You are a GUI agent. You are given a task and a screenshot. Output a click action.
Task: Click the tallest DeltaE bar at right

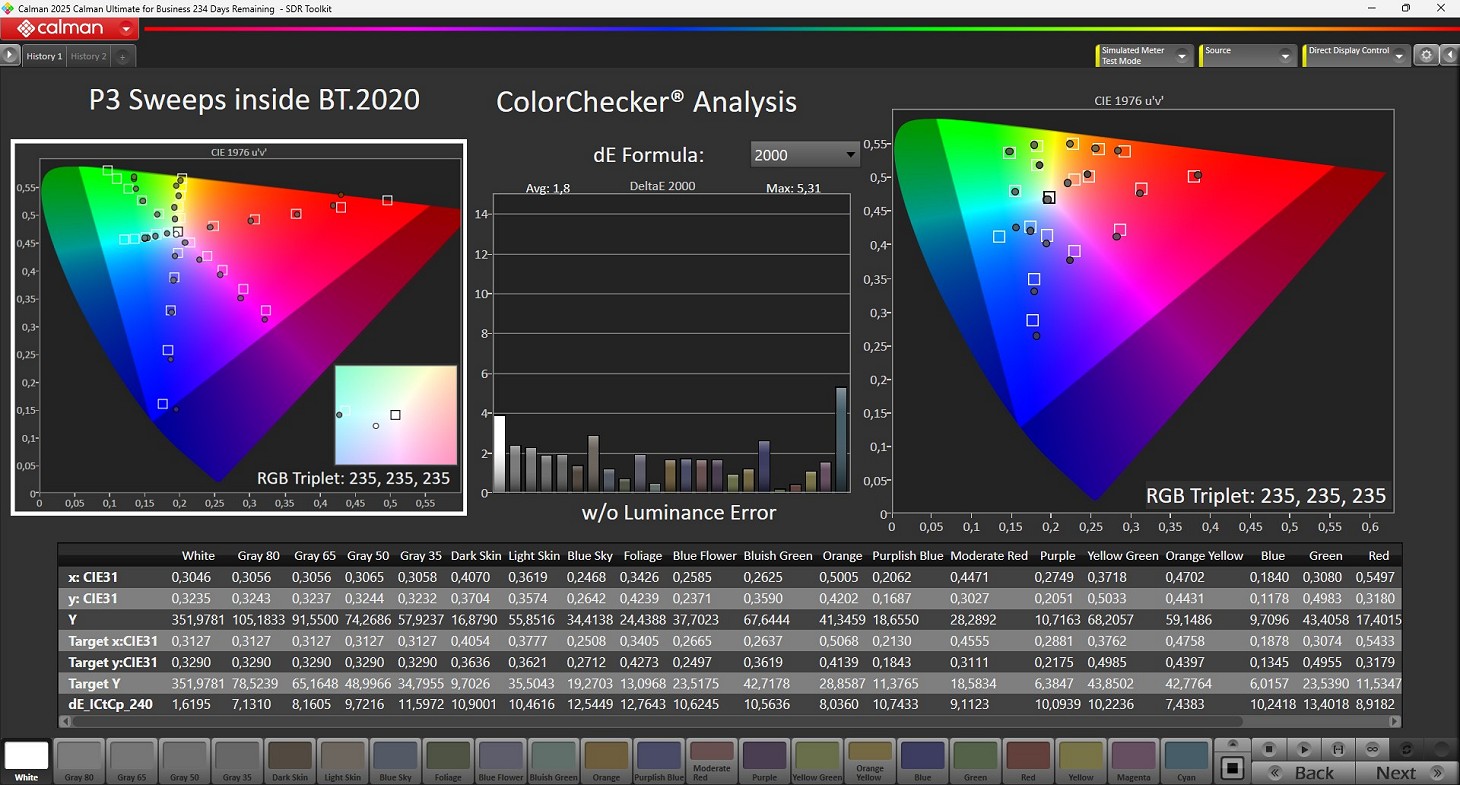pos(841,439)
